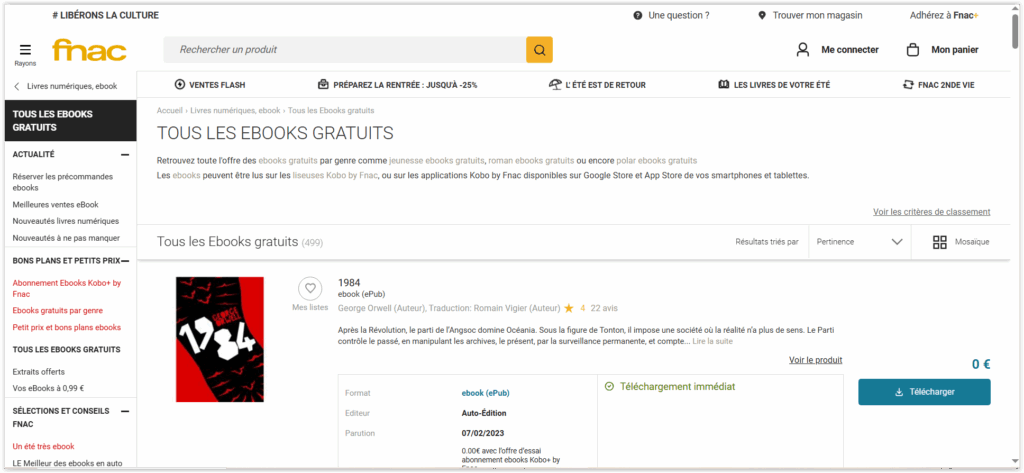Open Nouveautés à ne pas manquer

[x=66, y=238]
